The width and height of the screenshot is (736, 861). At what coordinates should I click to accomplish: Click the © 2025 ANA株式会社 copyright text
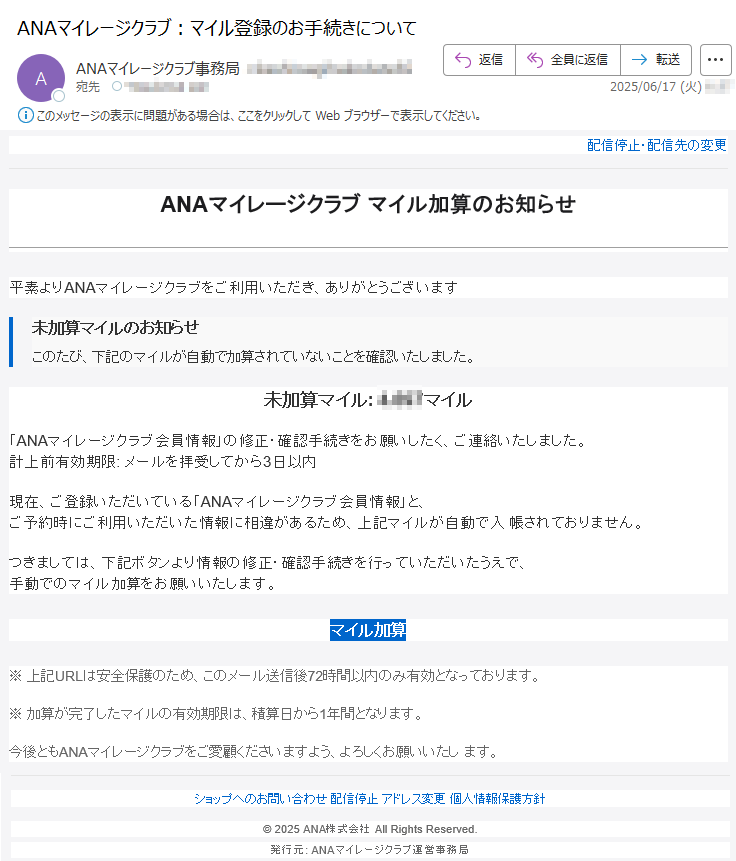pyautogui.click(x=370, y=829)
